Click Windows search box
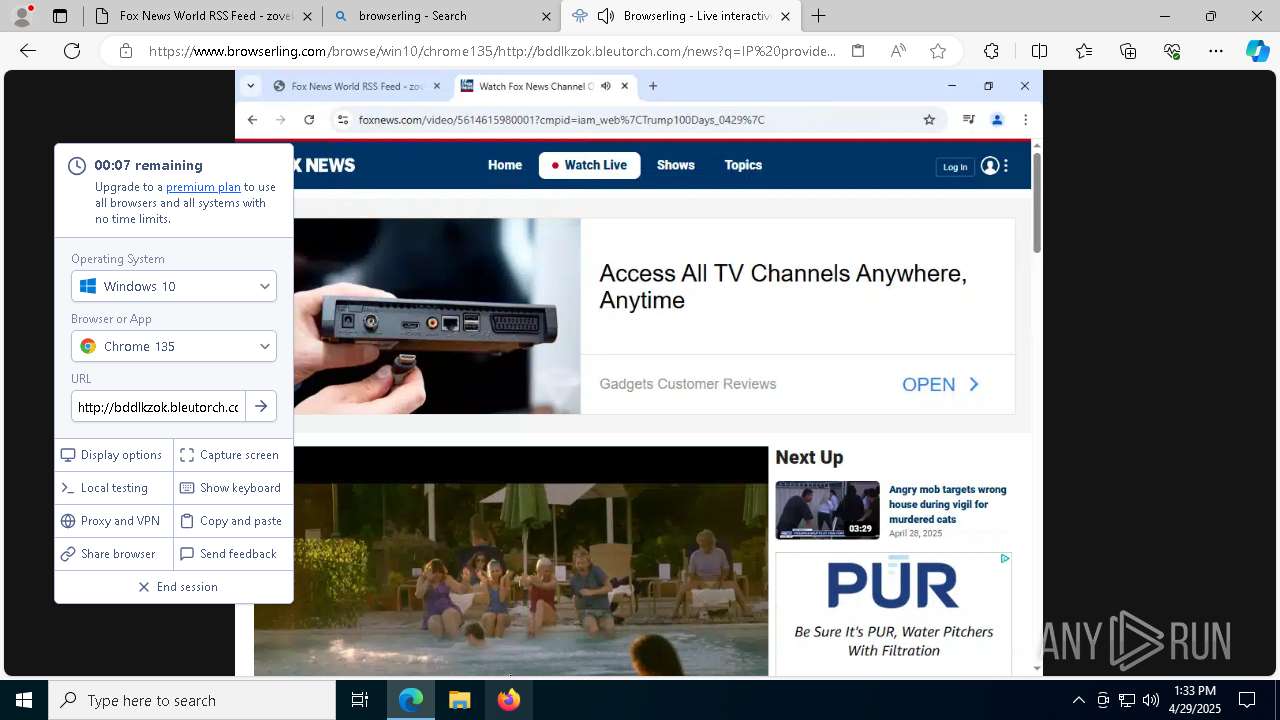This screenshot has width=1280, height=720. 192,700
